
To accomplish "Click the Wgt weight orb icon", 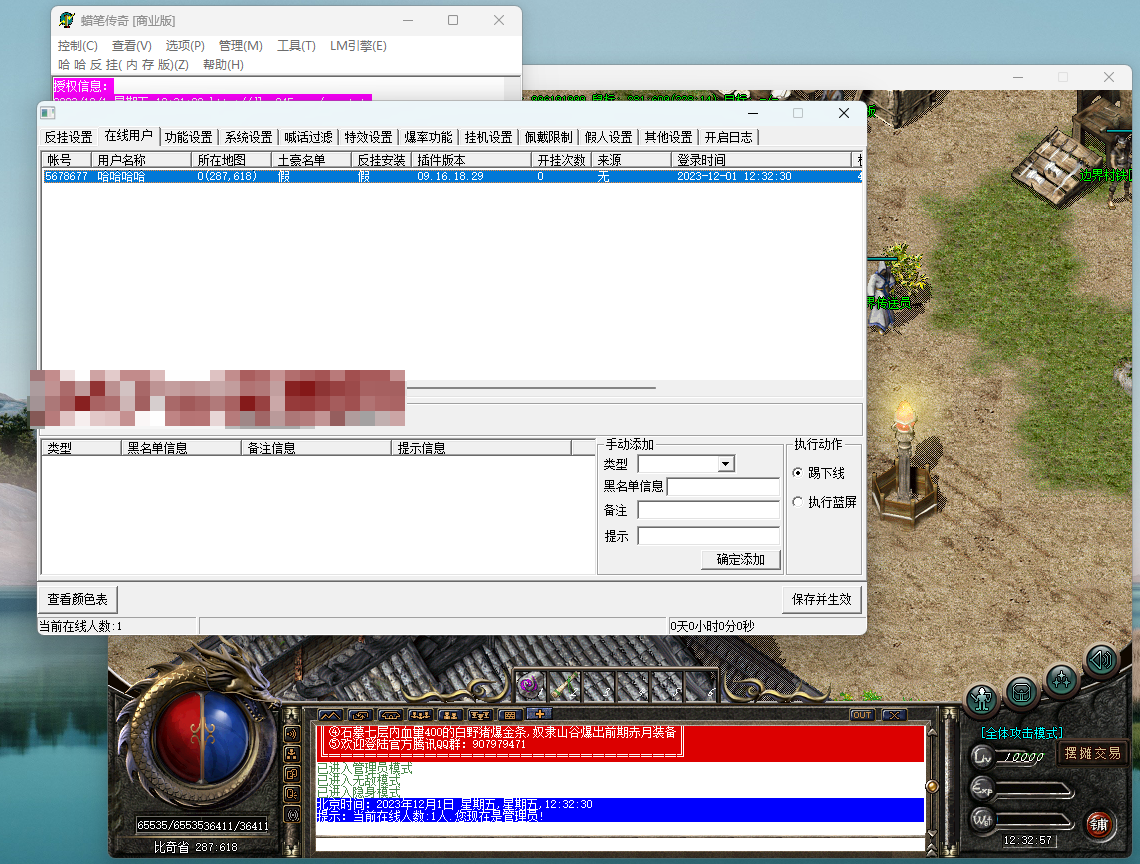I will click(x=982, y=820).
